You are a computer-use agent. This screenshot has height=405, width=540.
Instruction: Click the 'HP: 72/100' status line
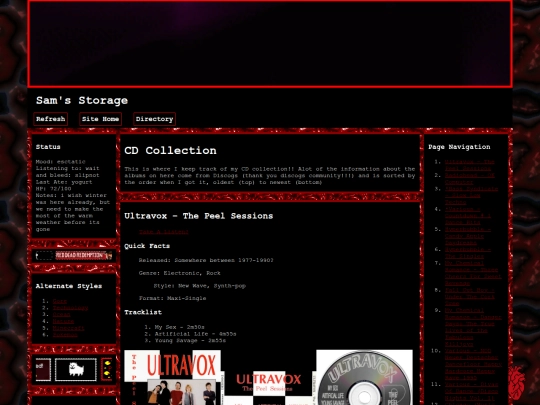pos(53,189)
